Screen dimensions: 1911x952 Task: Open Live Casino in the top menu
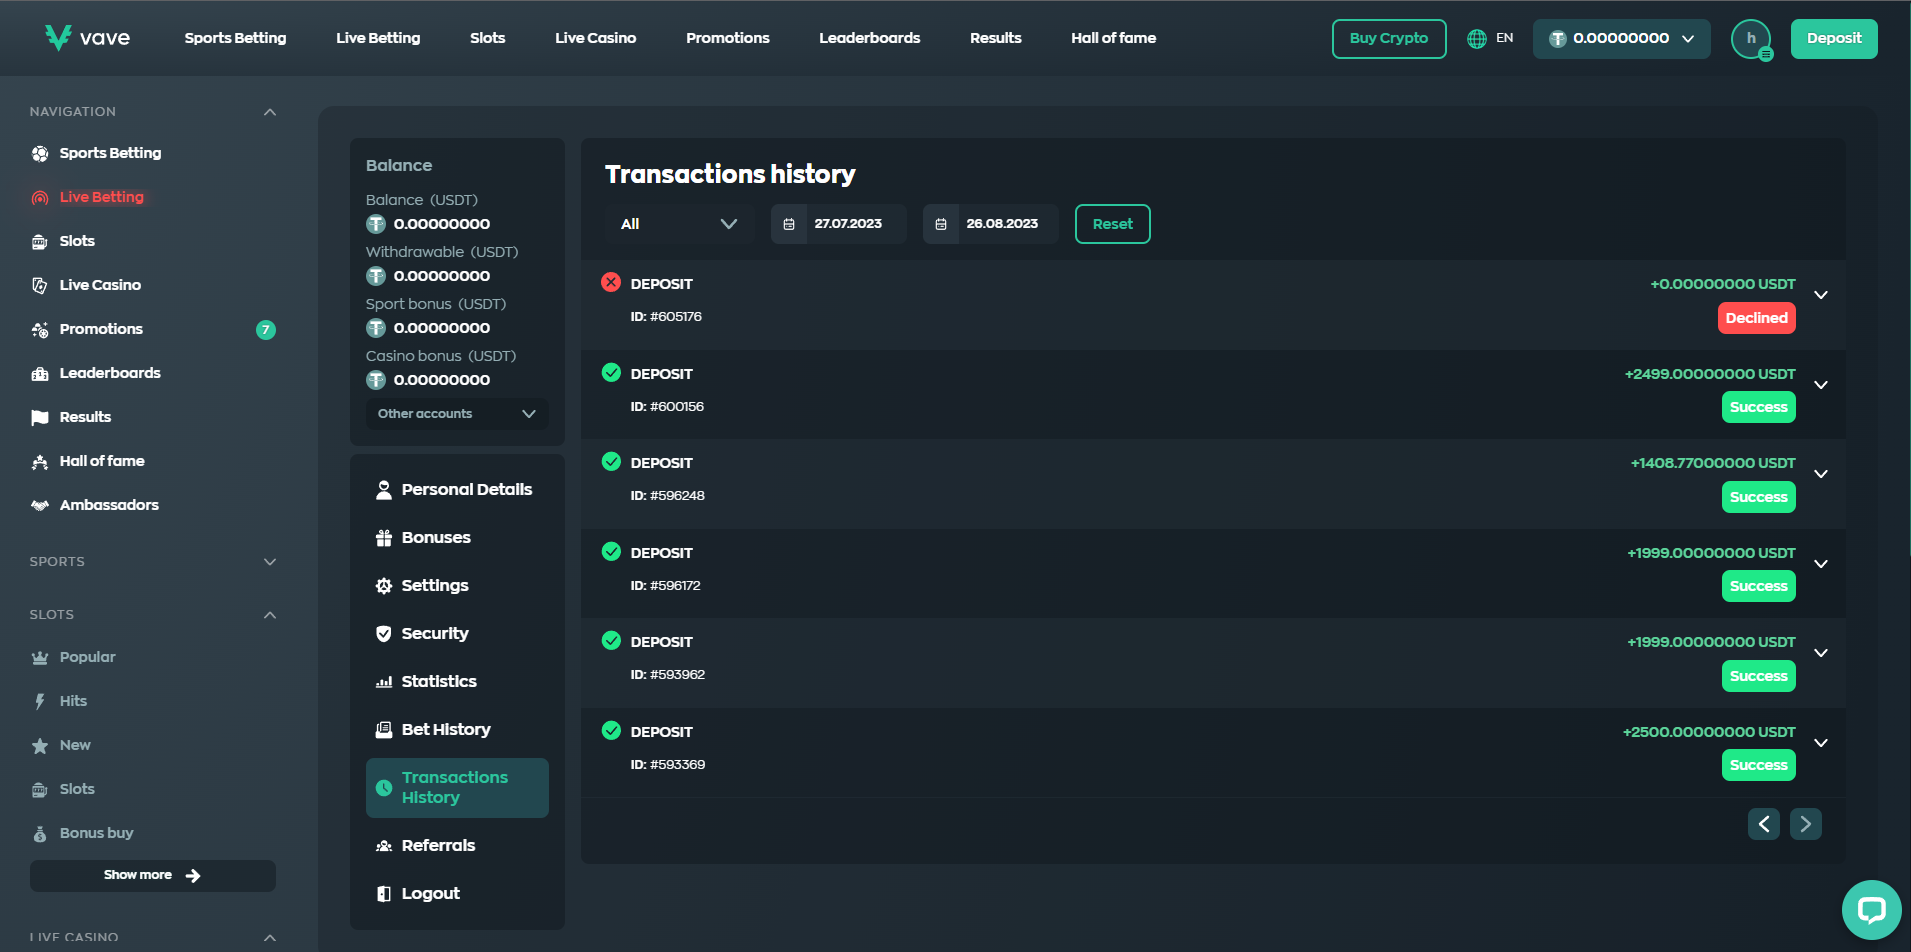(x=595, y=38)
